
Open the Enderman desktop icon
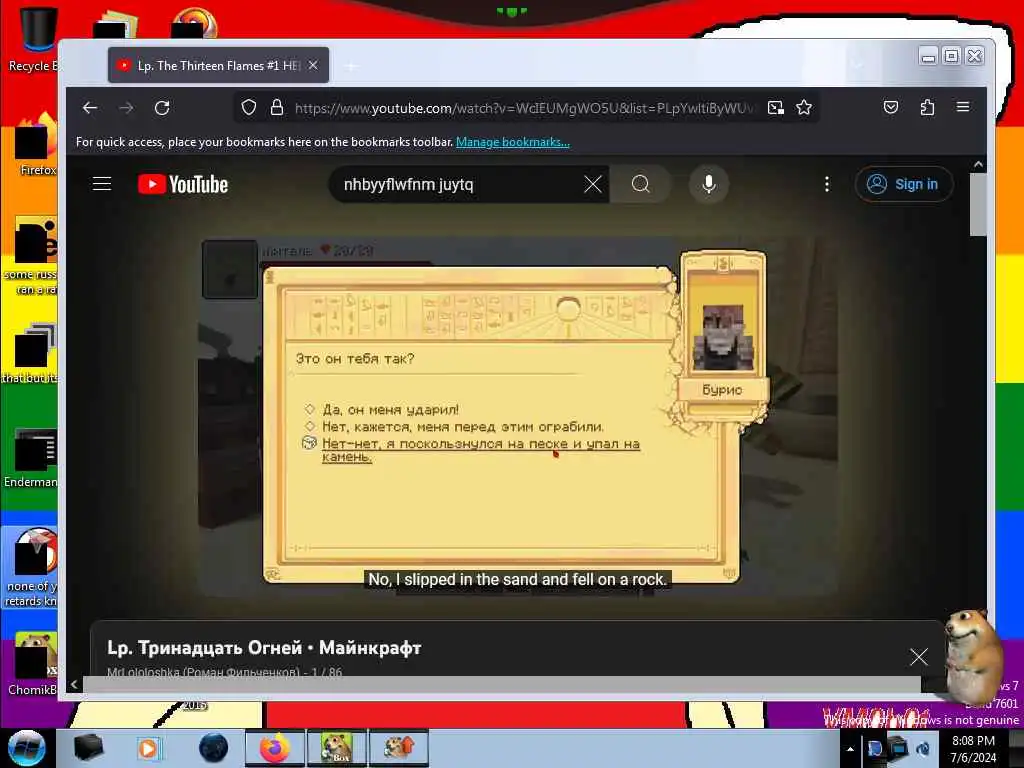point(33,457)
